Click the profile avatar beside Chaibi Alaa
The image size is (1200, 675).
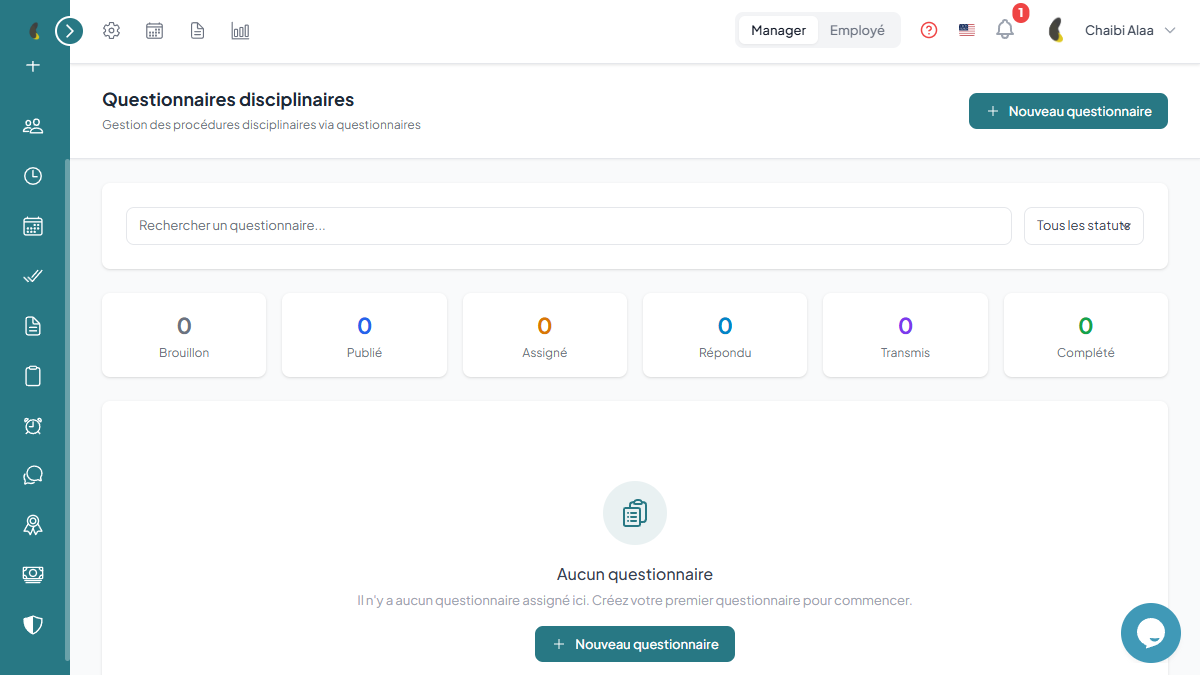[x=1056, y=30]
